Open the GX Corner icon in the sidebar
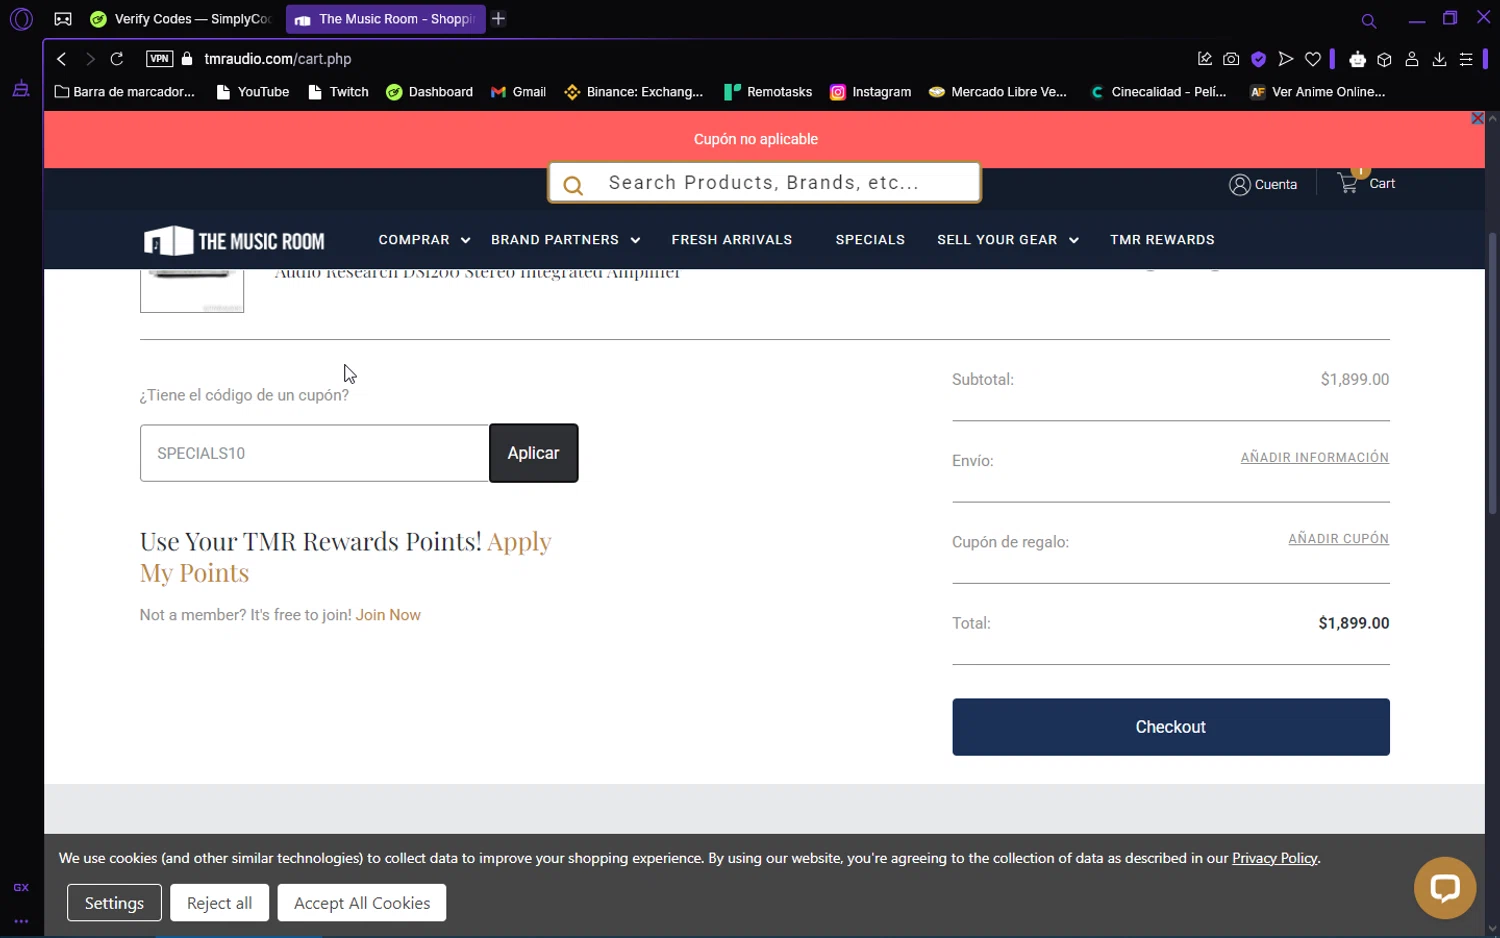 point(62,19)
